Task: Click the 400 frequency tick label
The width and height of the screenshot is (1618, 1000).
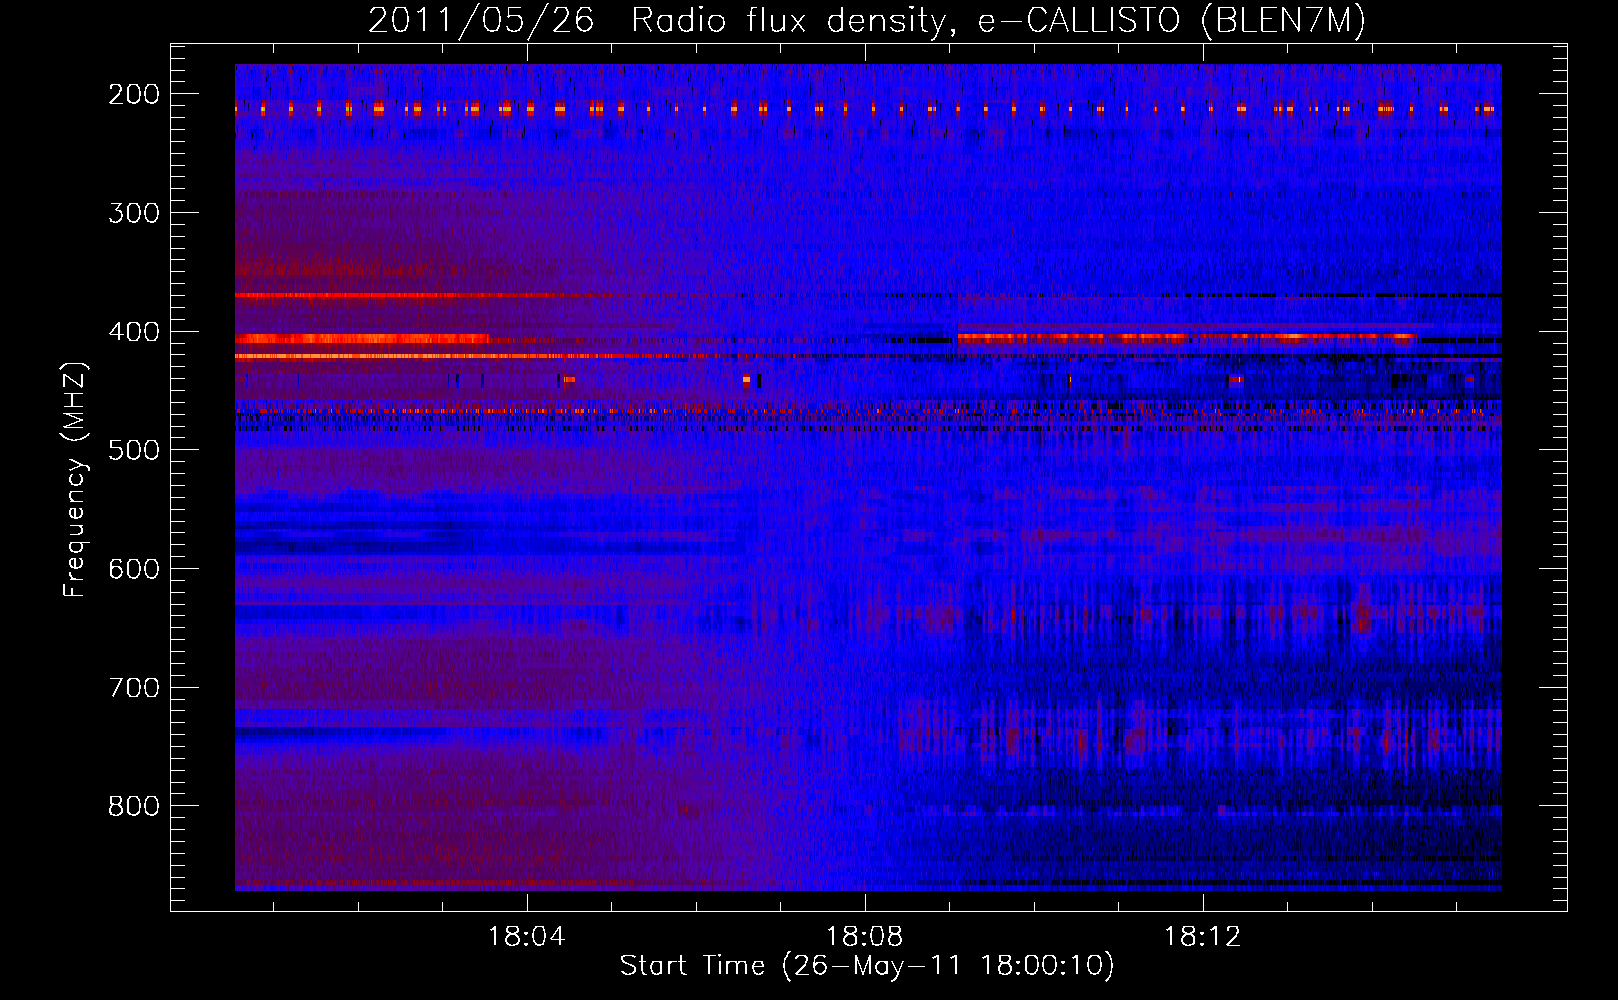Action: coord(133,332)
